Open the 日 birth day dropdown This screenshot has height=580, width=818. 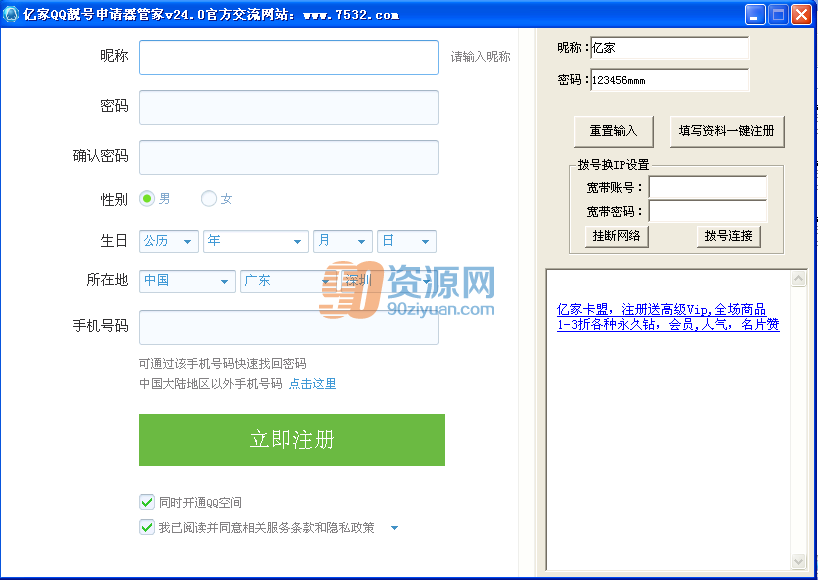point(407,241)
